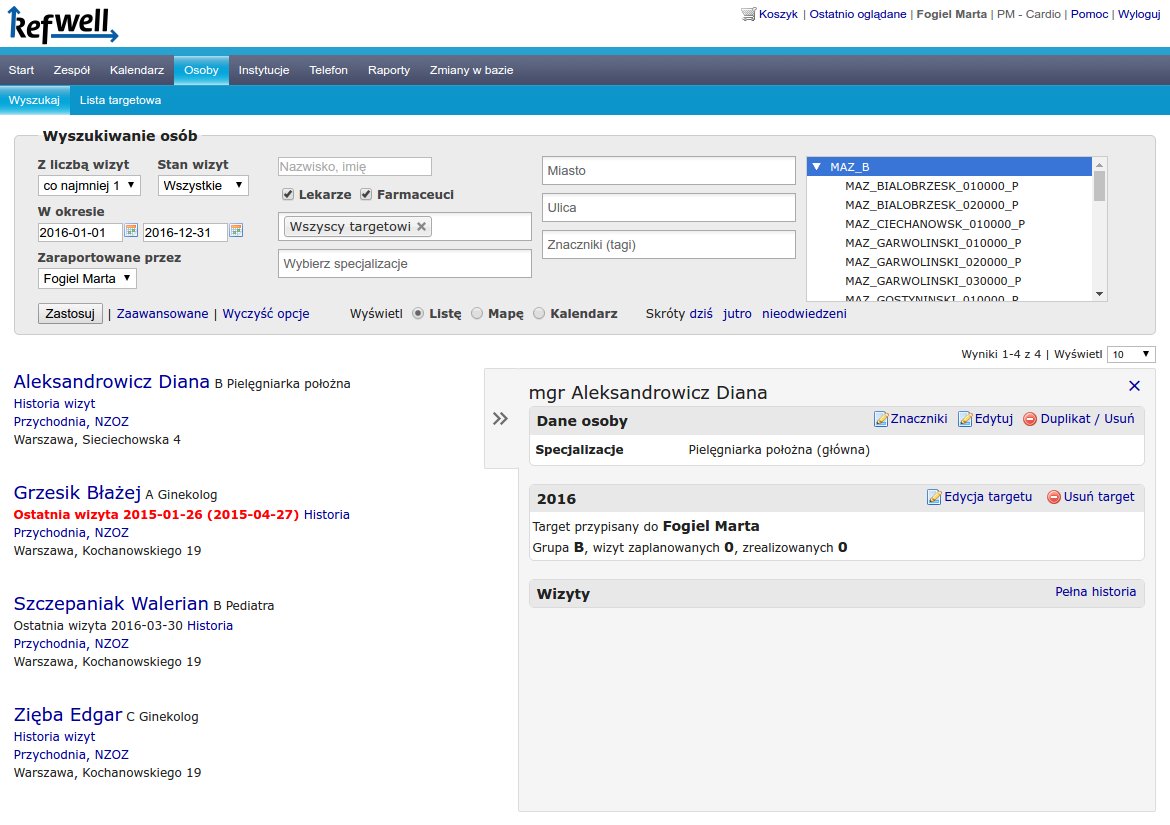Open the Kalendarz menu

(x=137, y=70)
